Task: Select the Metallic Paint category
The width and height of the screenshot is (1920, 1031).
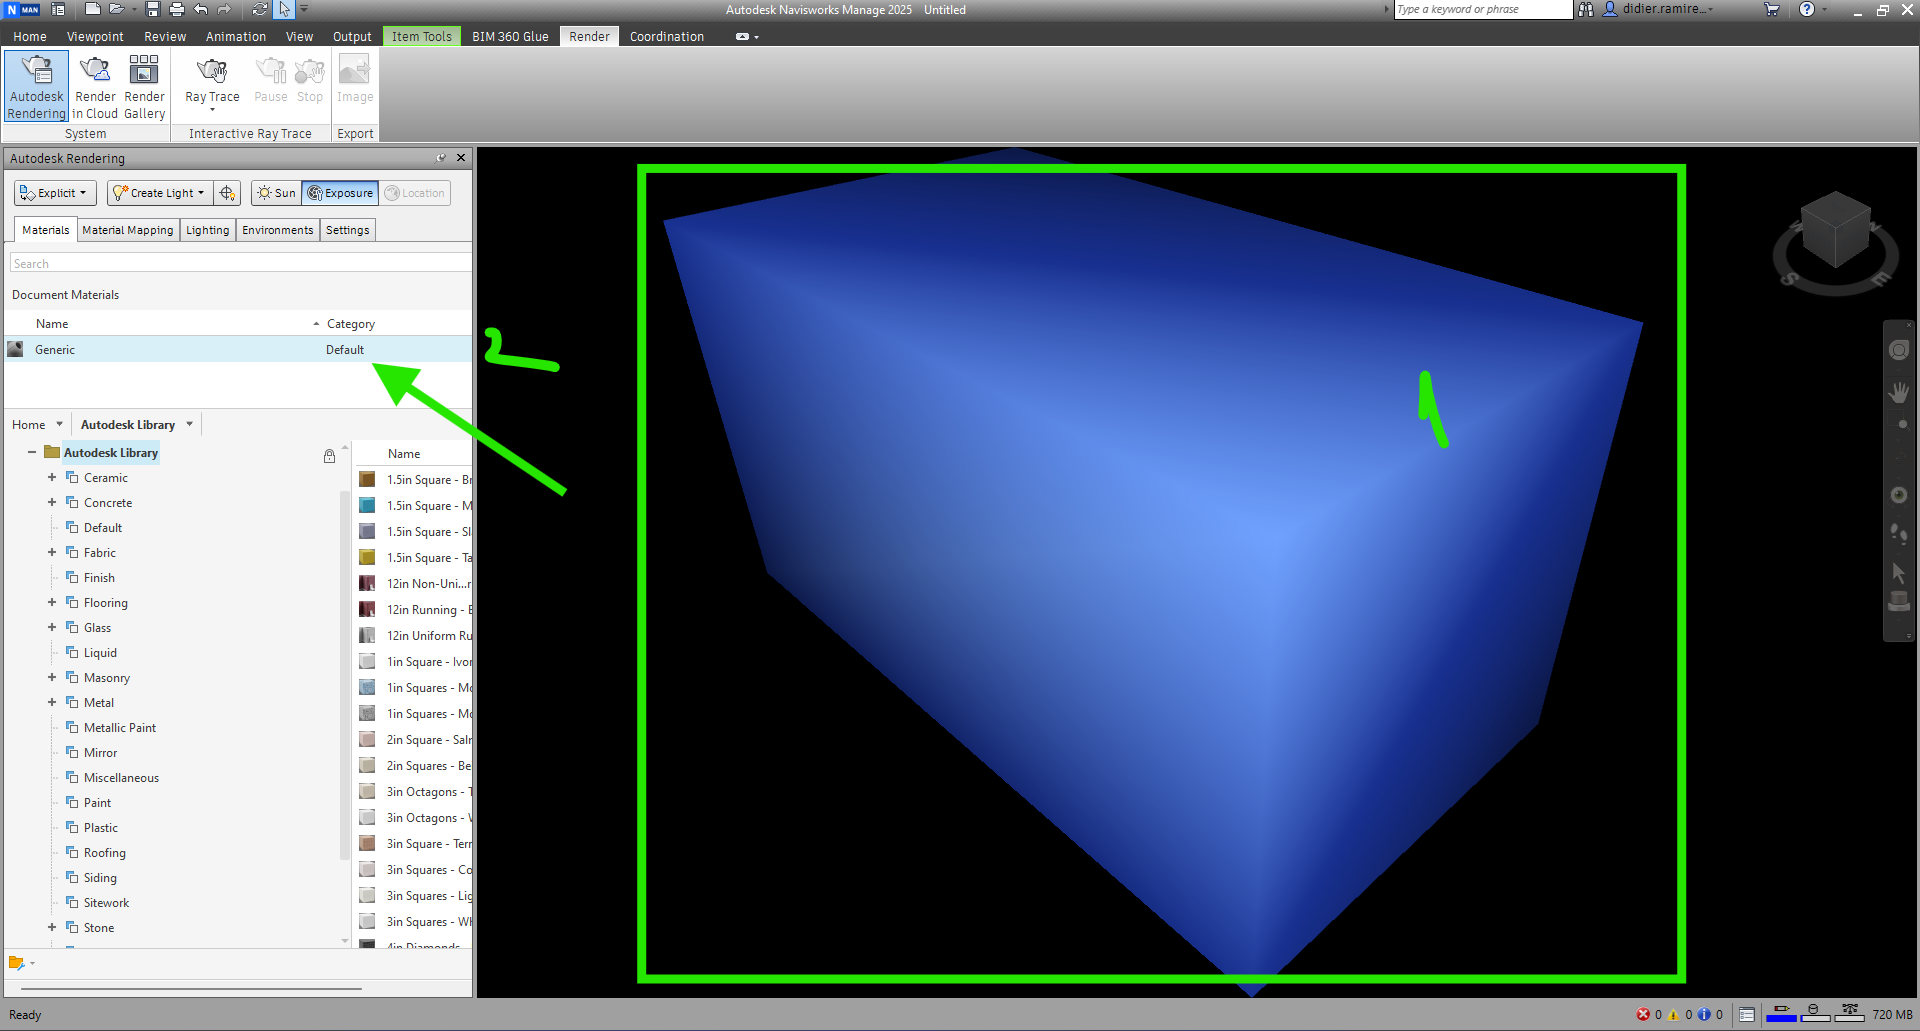Action: [120, 728]
